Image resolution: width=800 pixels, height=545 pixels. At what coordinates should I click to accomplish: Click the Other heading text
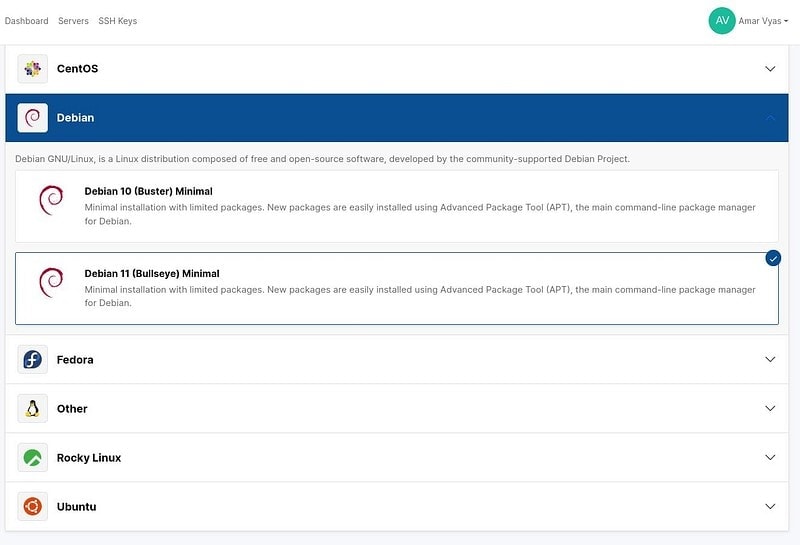click(72, 408)
